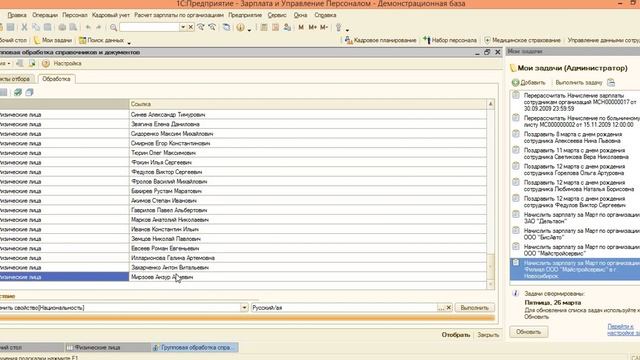Image resolution: width=640 pixels, height=360 pixels.
Task: Click Выполнить задачу in tasks panel
Action: point(579,82)
